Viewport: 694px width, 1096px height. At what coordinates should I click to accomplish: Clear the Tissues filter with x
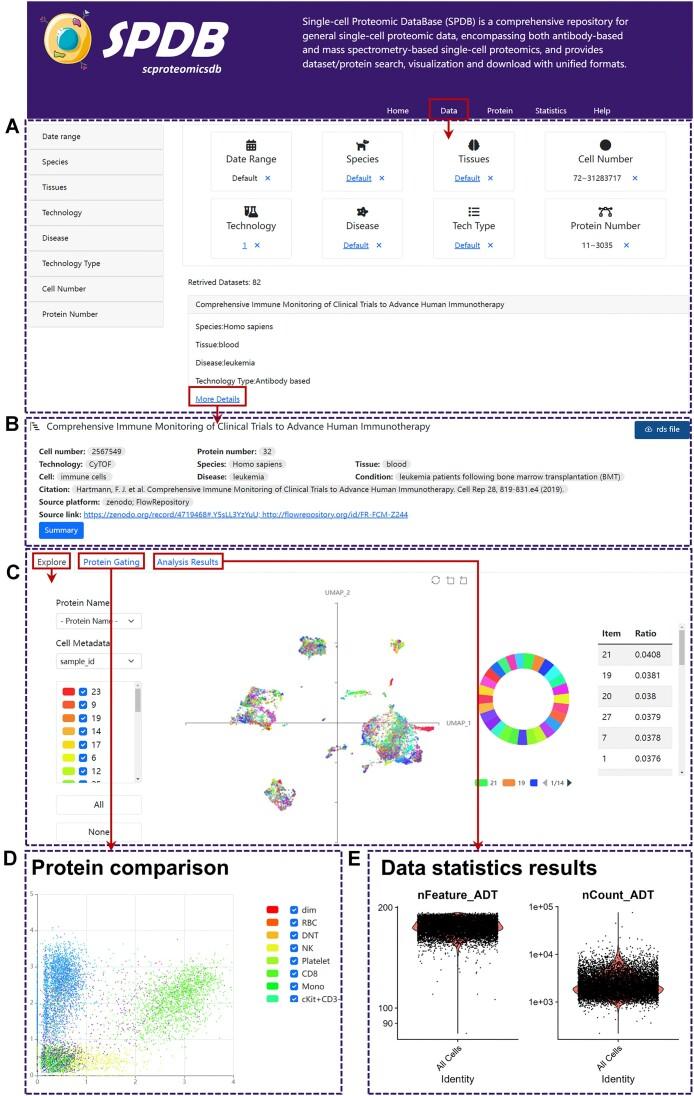pos(490,178)
